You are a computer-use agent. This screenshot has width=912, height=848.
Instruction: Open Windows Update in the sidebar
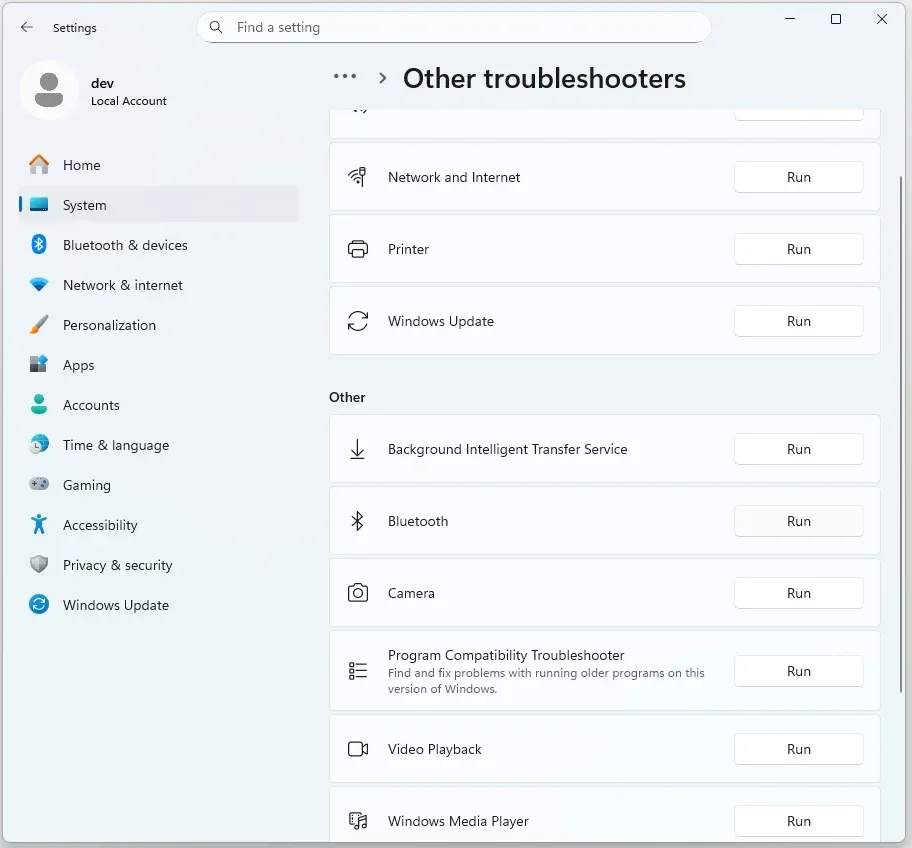point(159,605)
